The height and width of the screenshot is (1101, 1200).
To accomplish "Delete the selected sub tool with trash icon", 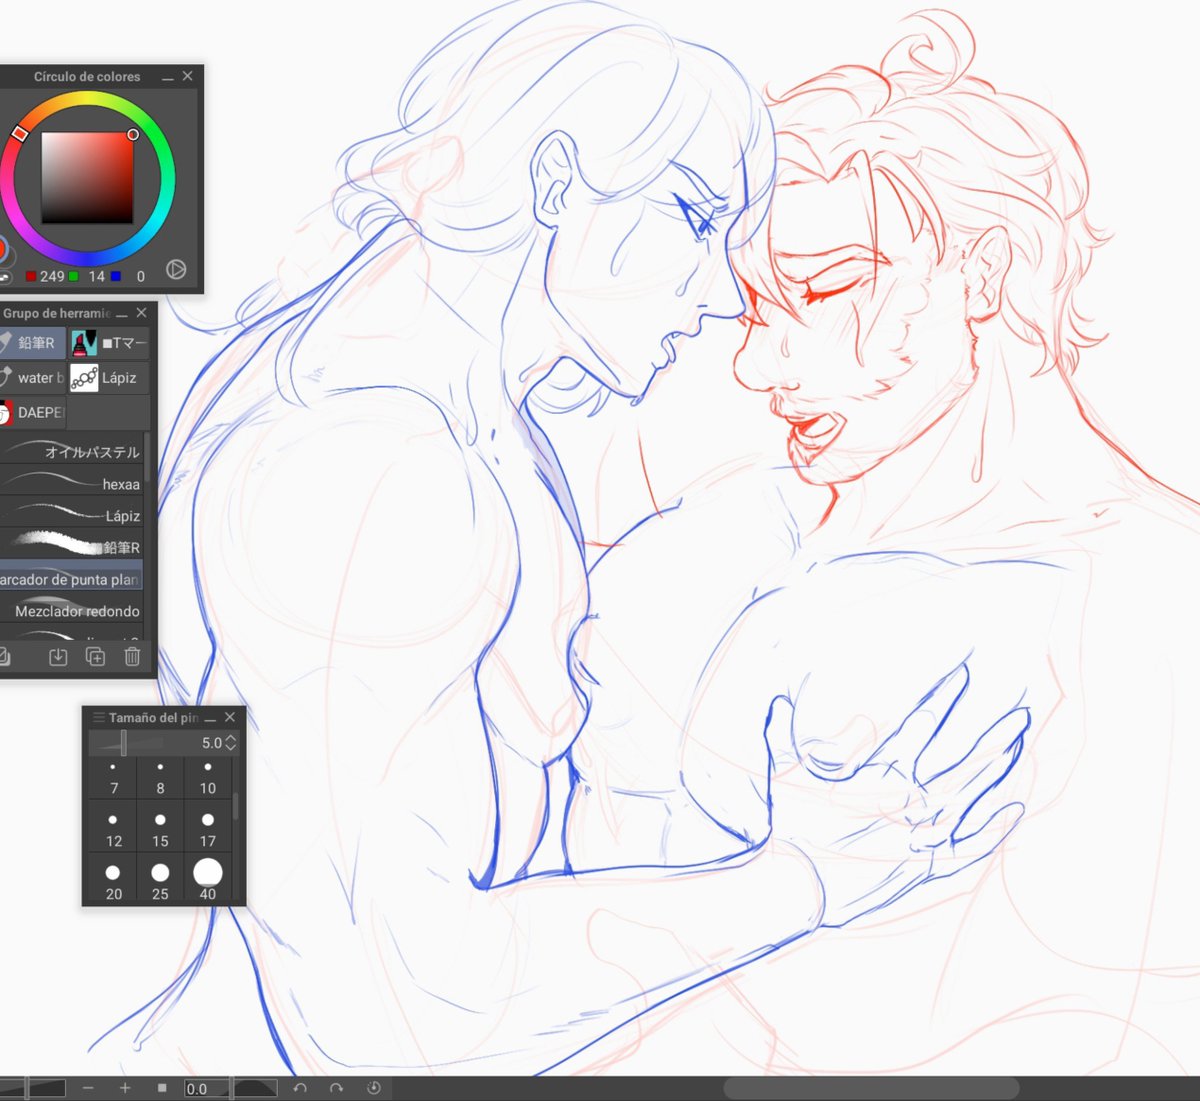I will click(x=132, y=657).
